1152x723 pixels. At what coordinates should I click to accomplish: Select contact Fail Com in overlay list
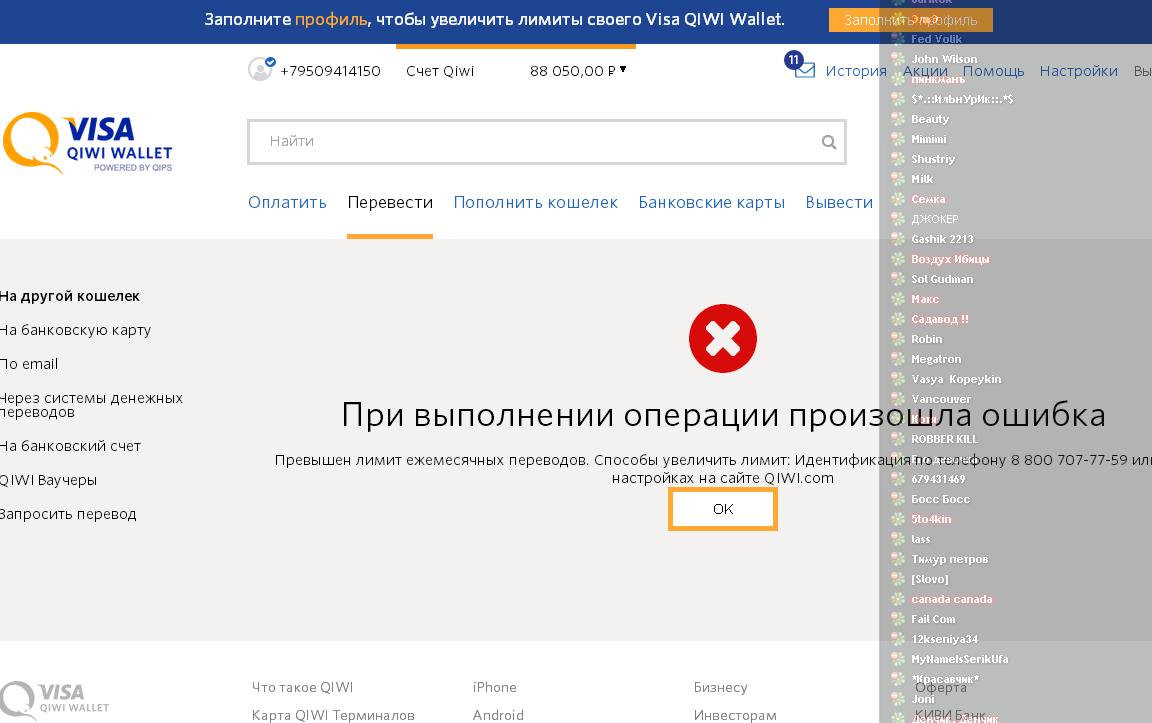933,619
